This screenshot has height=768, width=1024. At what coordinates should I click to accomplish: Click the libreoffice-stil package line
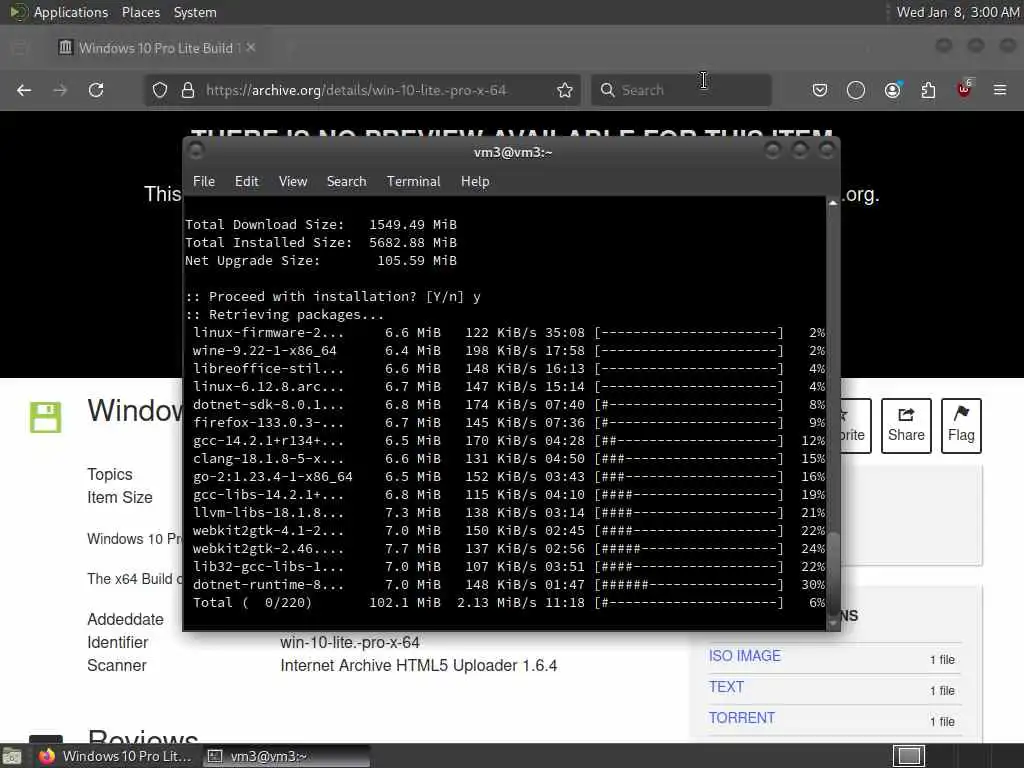[508, 368]
